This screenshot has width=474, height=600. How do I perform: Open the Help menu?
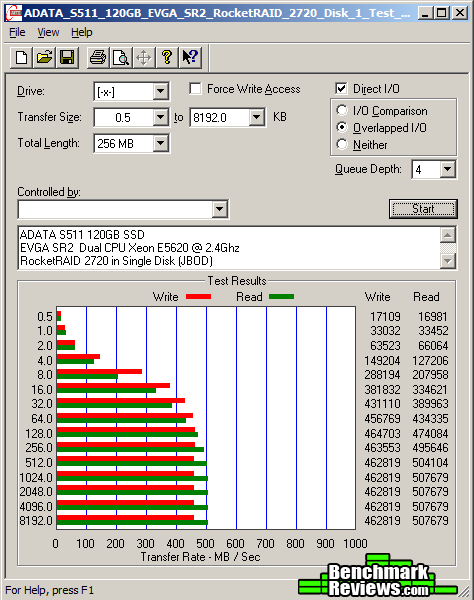(x=81, y=33)
